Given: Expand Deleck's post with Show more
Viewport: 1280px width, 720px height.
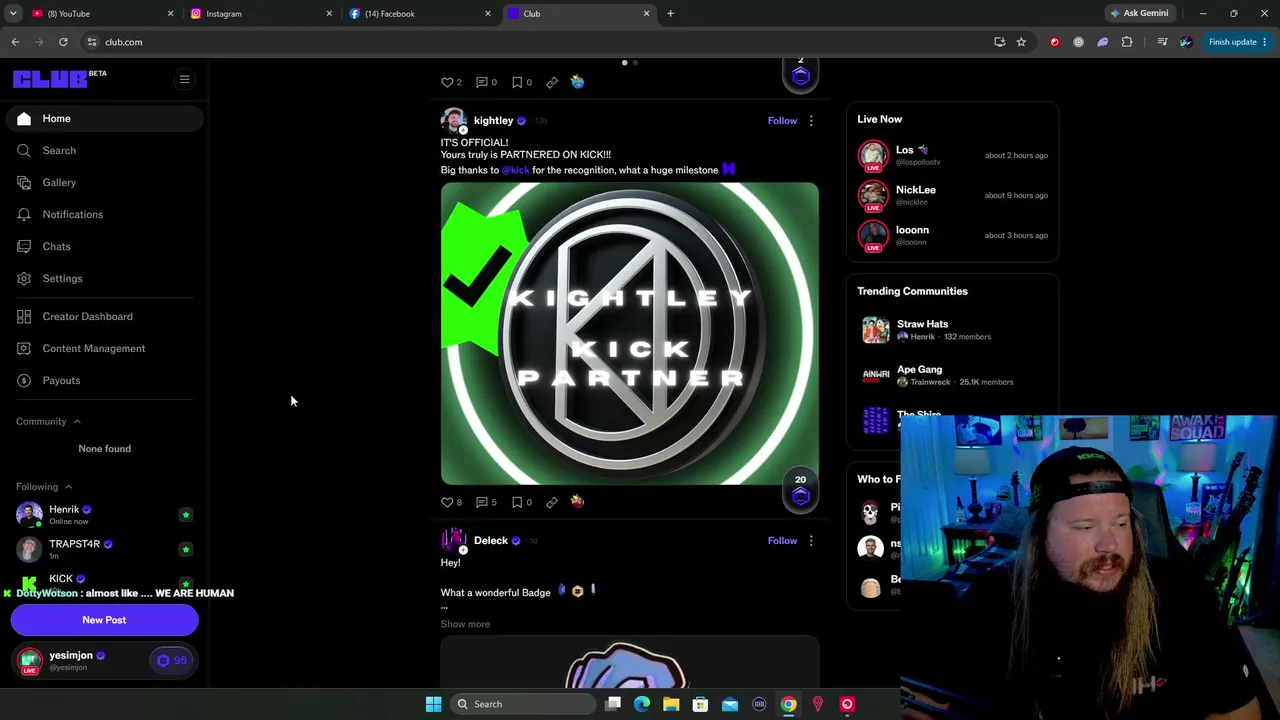Looking at the screenshot, I should click(465, 624).
